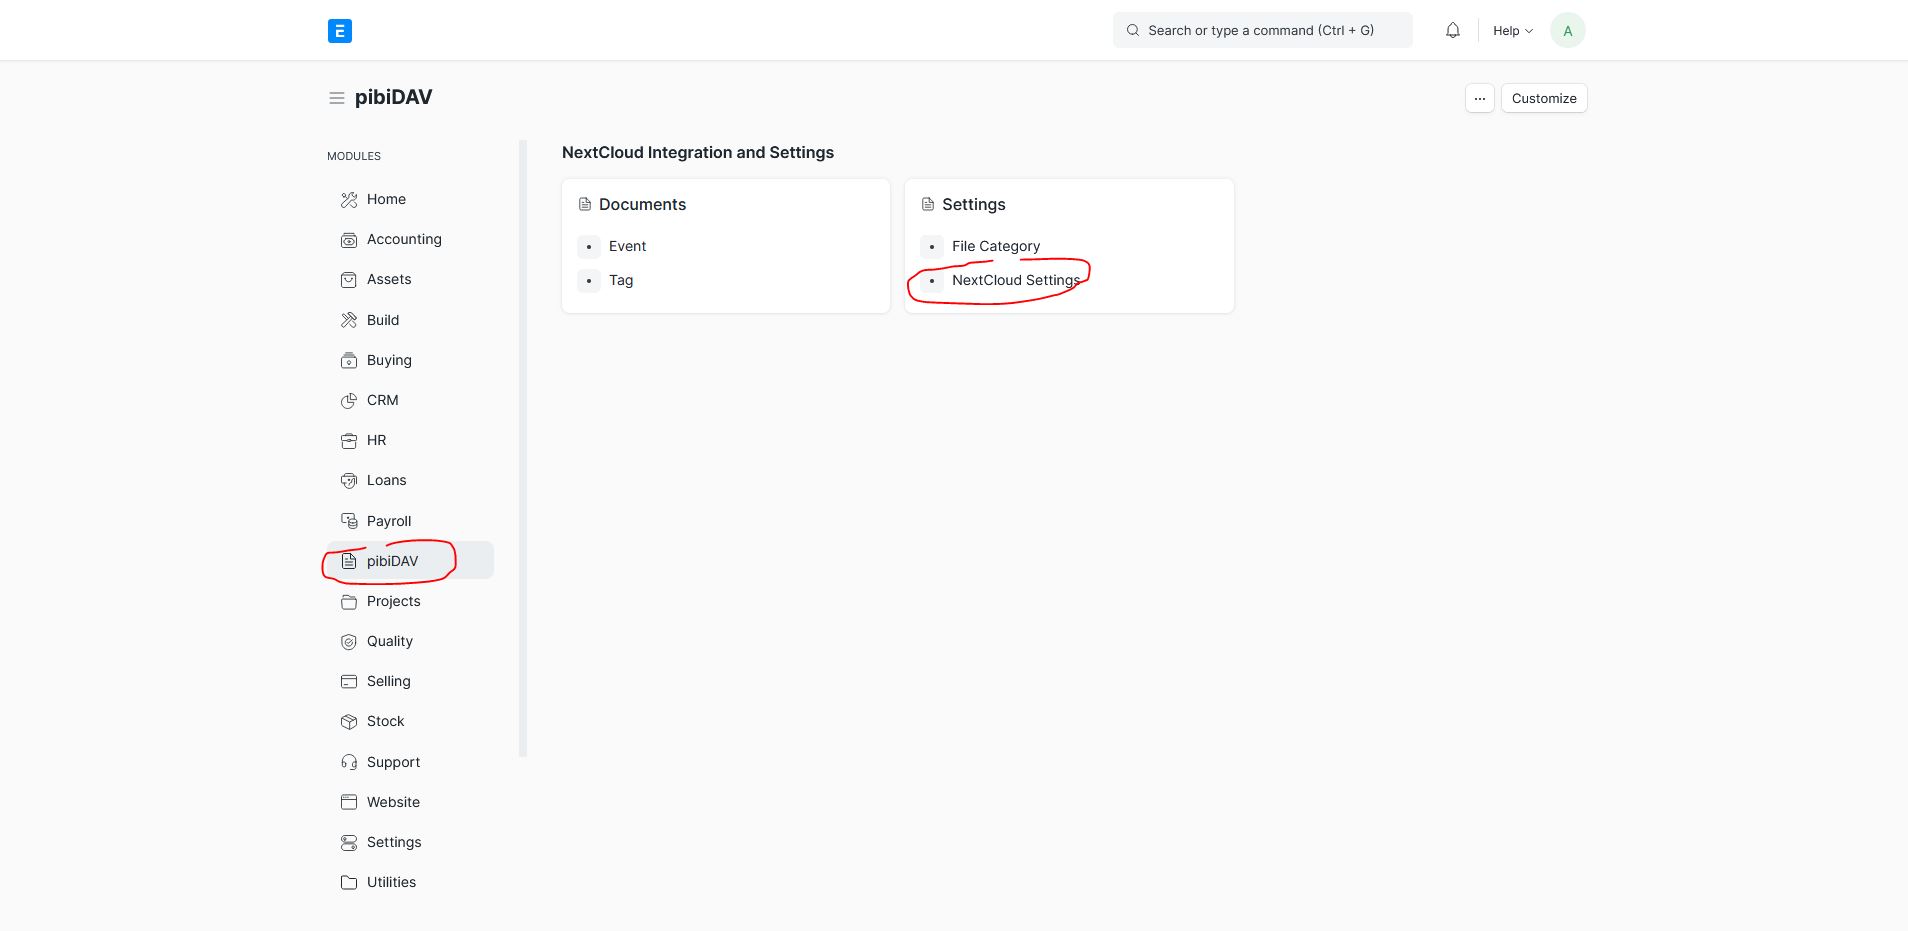
Task: Open NextCloud Settings link
Action: pos(1016,280)
